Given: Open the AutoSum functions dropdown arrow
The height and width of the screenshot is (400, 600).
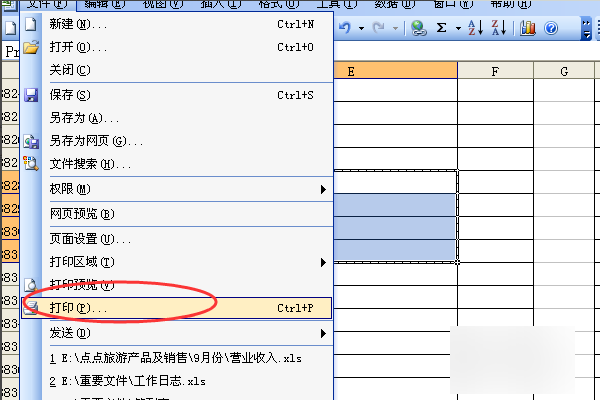Looking at the screenshot, I should (458, 28).
